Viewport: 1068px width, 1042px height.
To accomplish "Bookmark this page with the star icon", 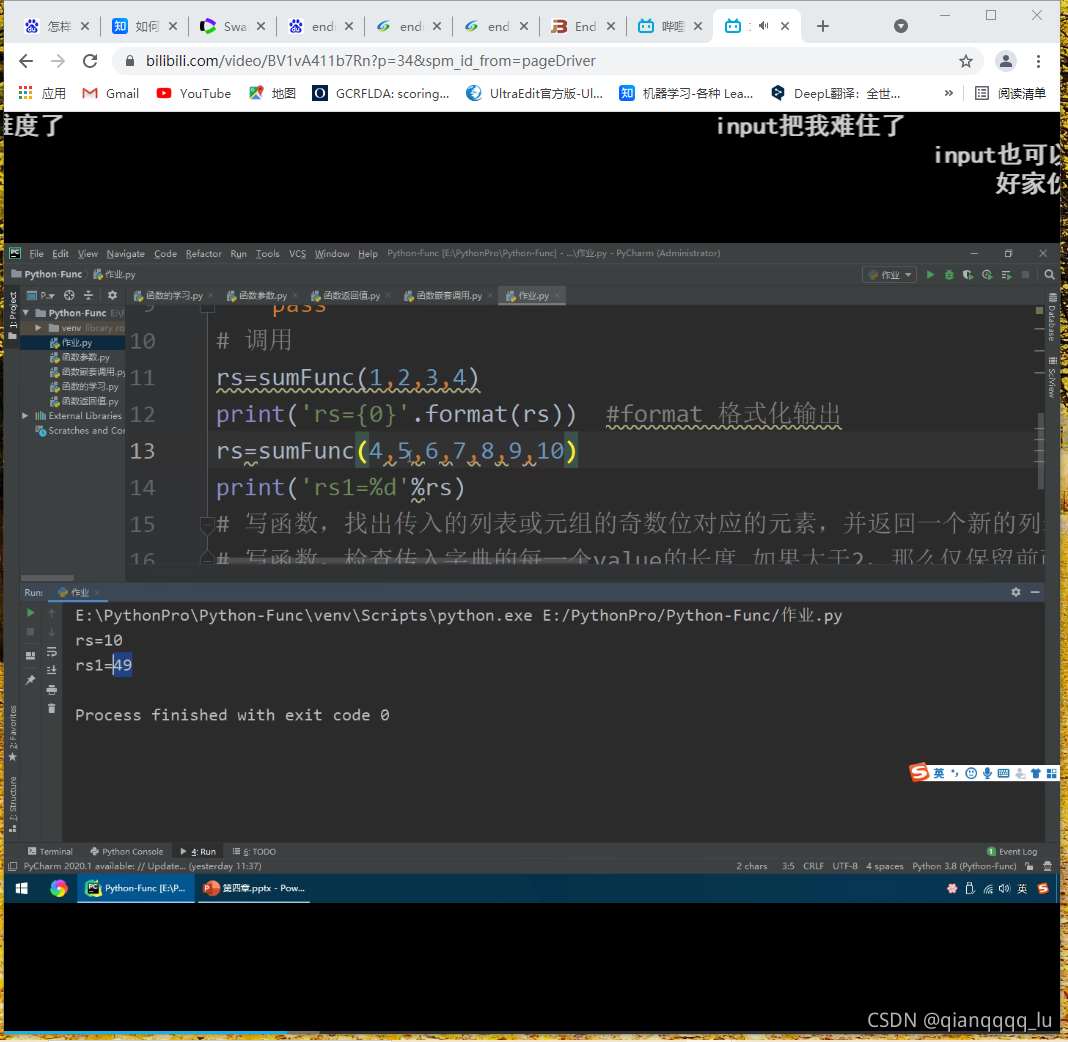I will pyautogui.click(x=965, y=61).
